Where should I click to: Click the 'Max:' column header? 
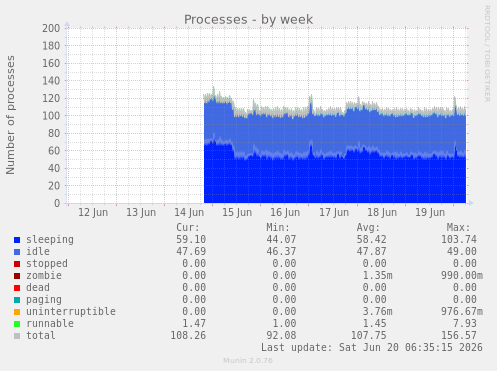[458, 227]
